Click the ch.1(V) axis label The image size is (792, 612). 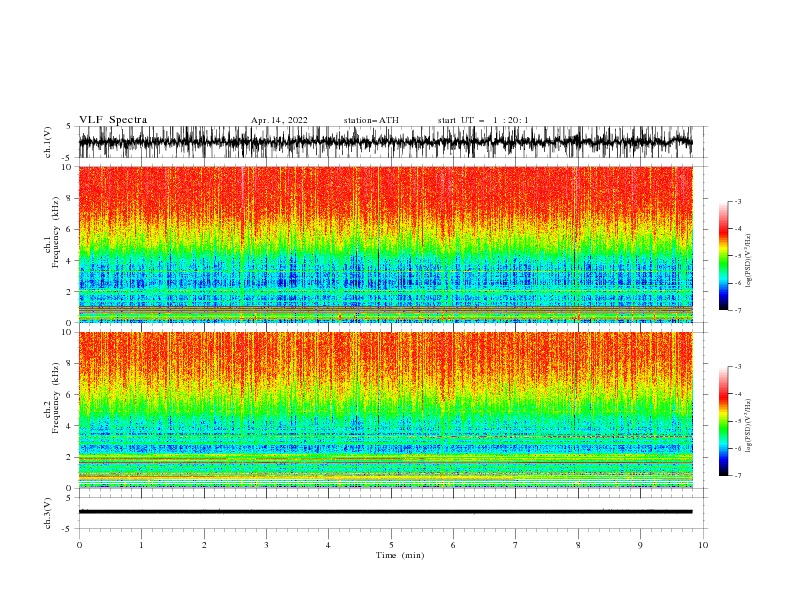click(48, 142)
